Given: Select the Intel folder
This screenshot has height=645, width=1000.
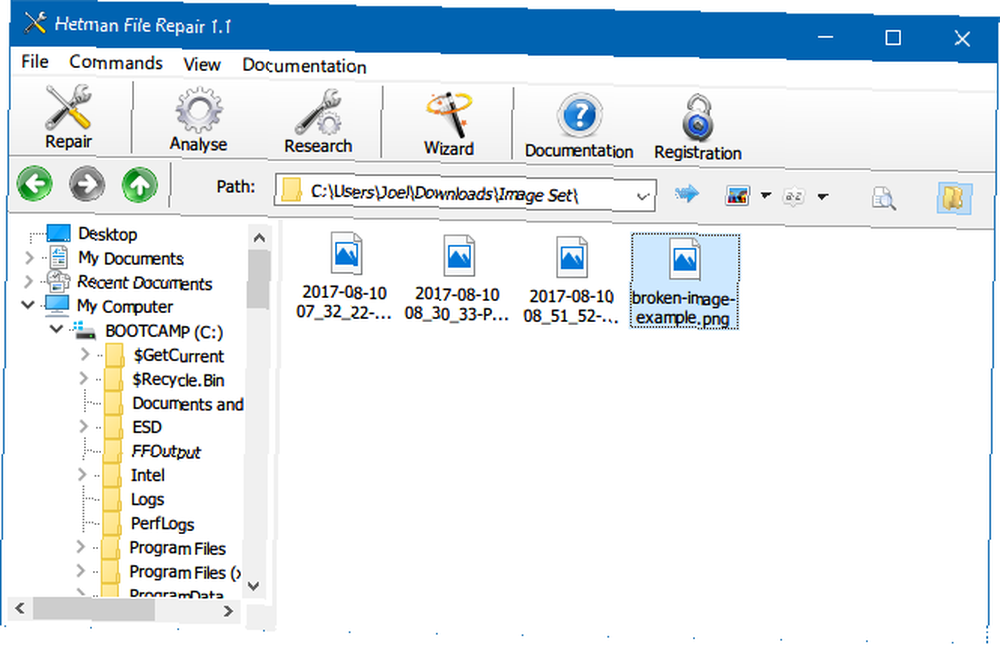Looking at the screenshot, I should point(147,475).
